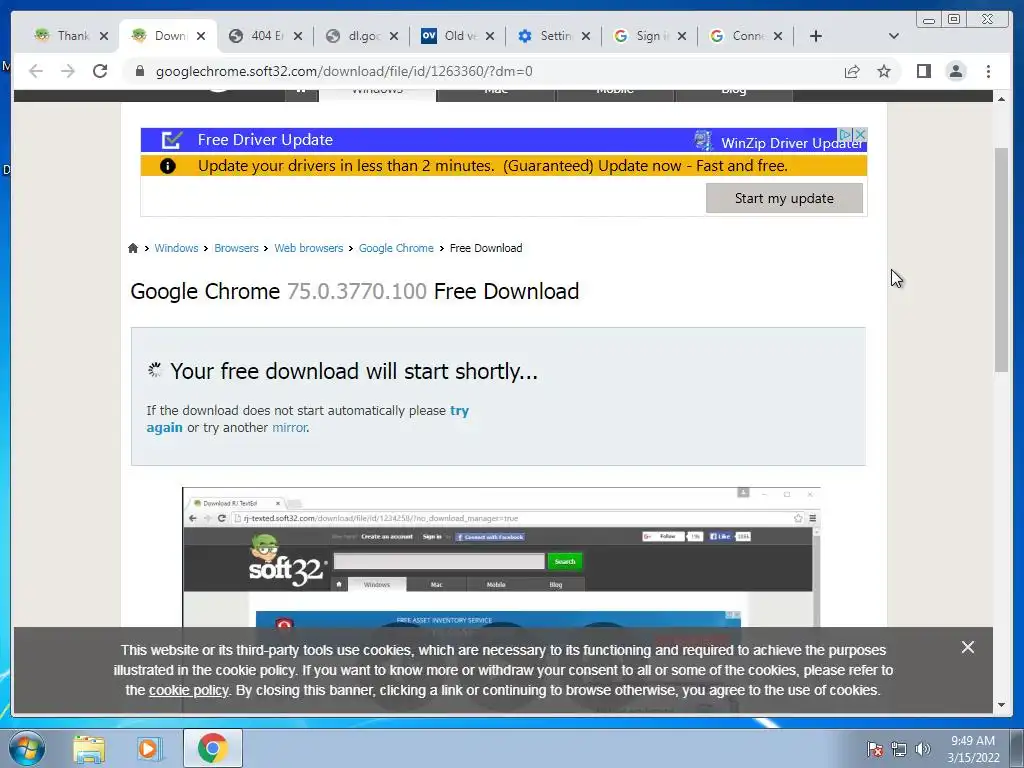The image size is (1024, 768).
Task: Open the Chrome profile menu
Action: coord(956,71)
